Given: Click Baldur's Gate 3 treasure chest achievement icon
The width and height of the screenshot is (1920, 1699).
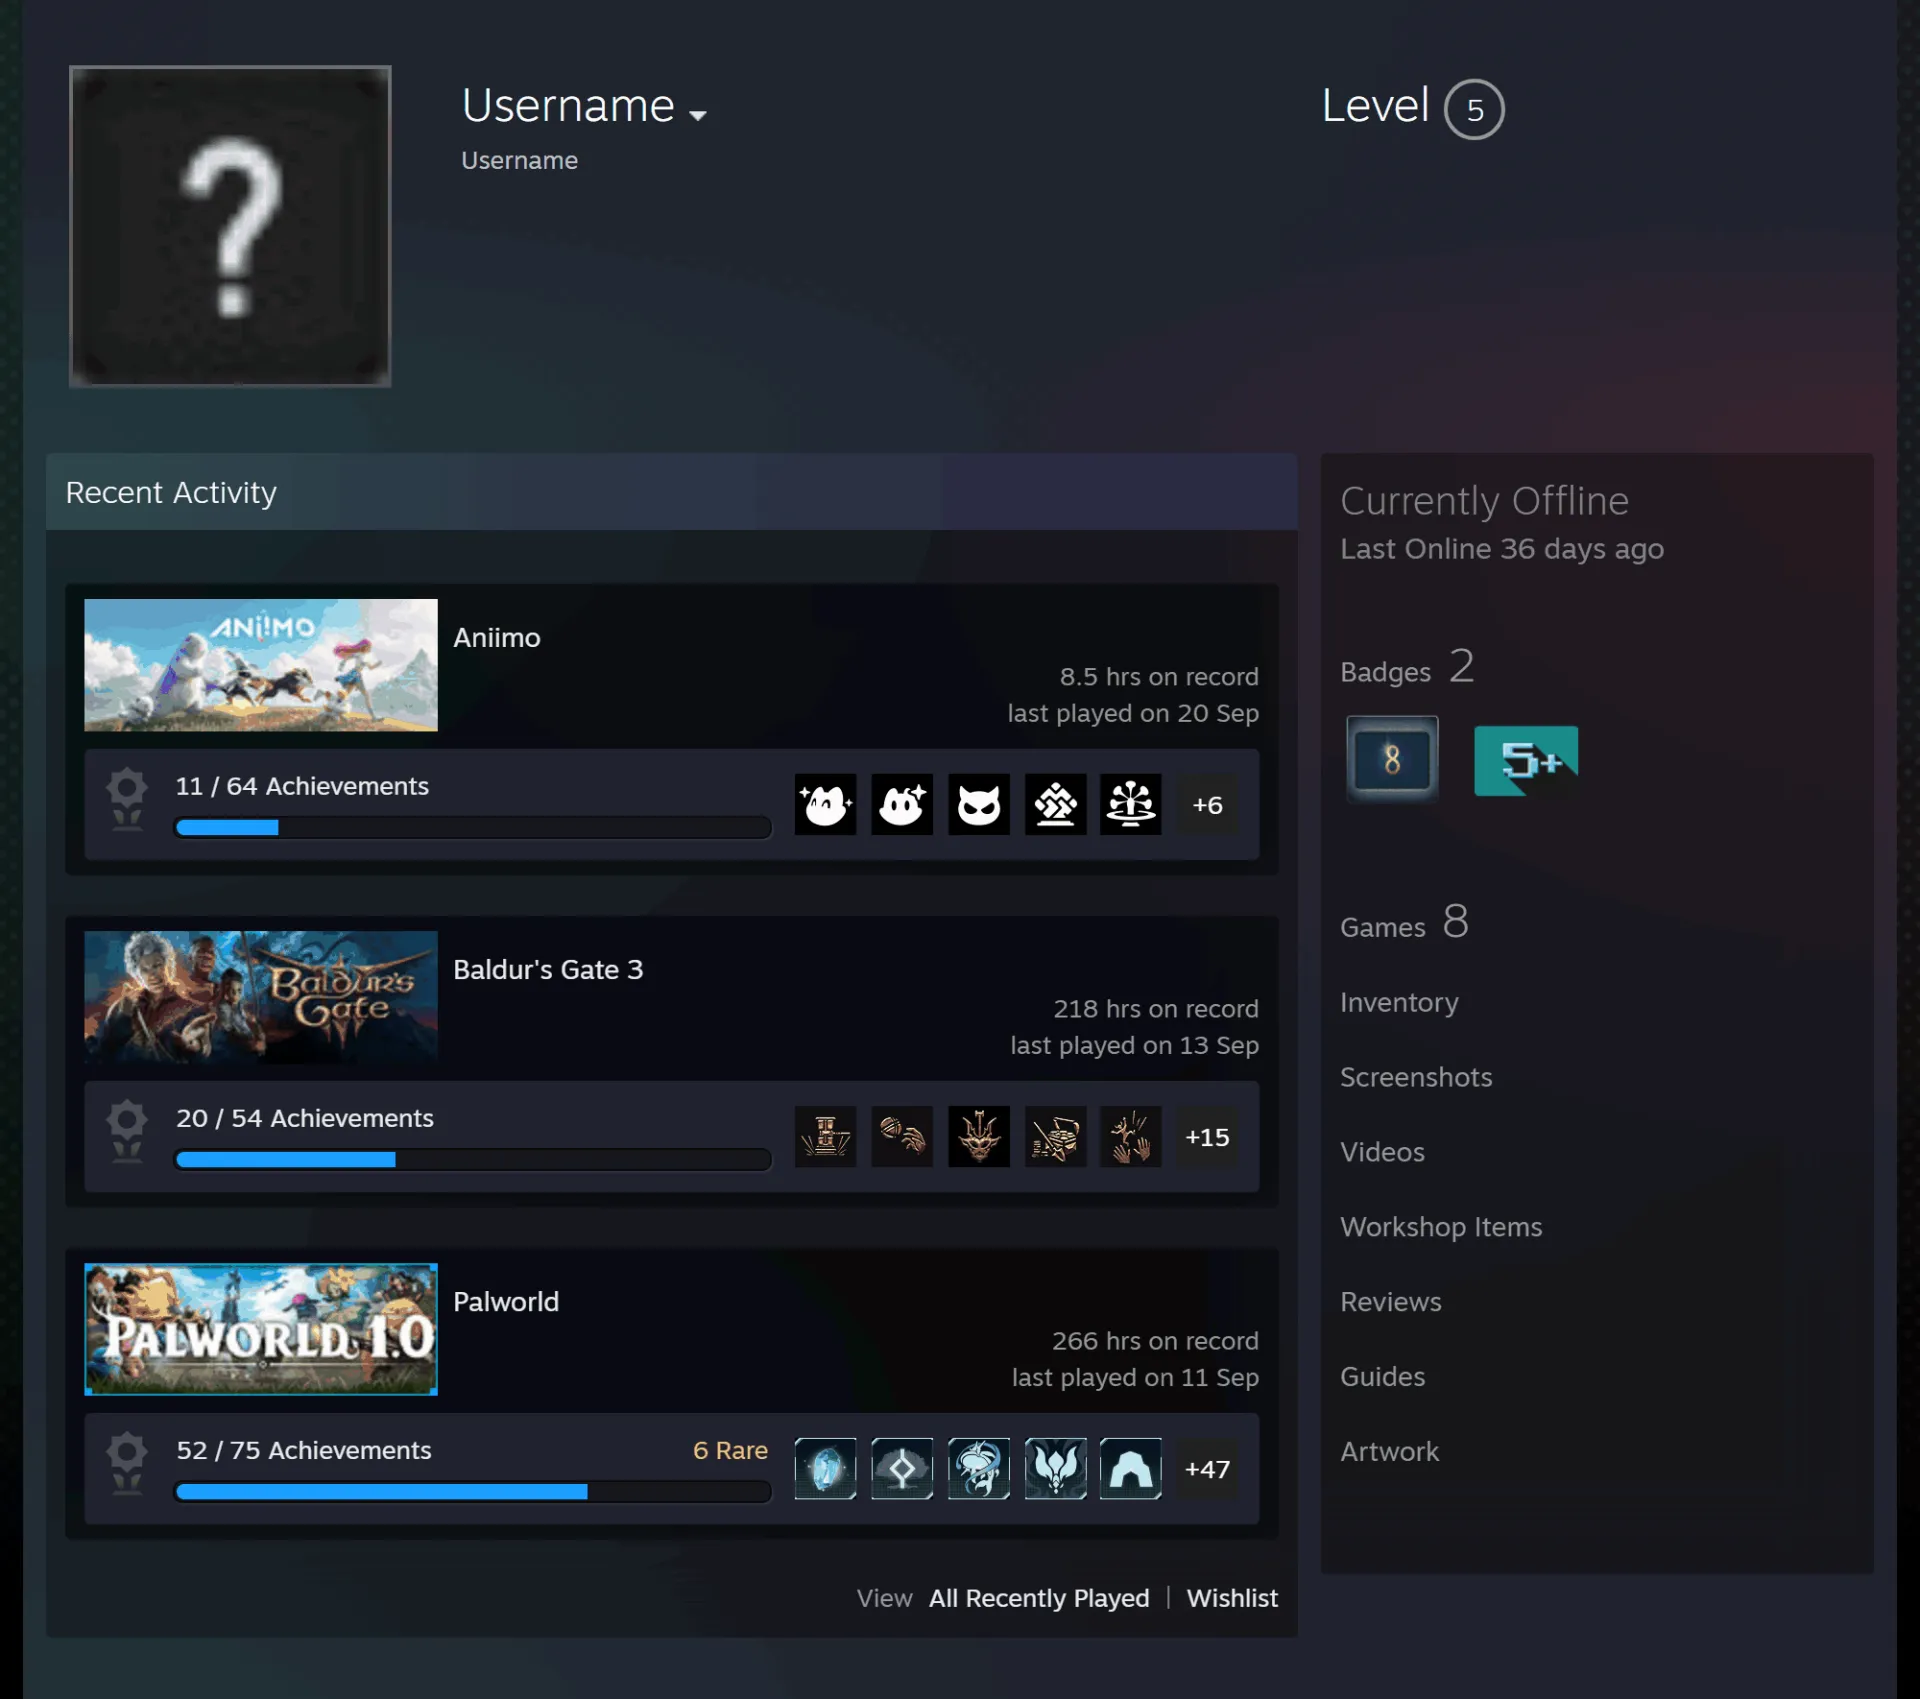Looking at the screenshot, I should [x=1055, y=1136].
